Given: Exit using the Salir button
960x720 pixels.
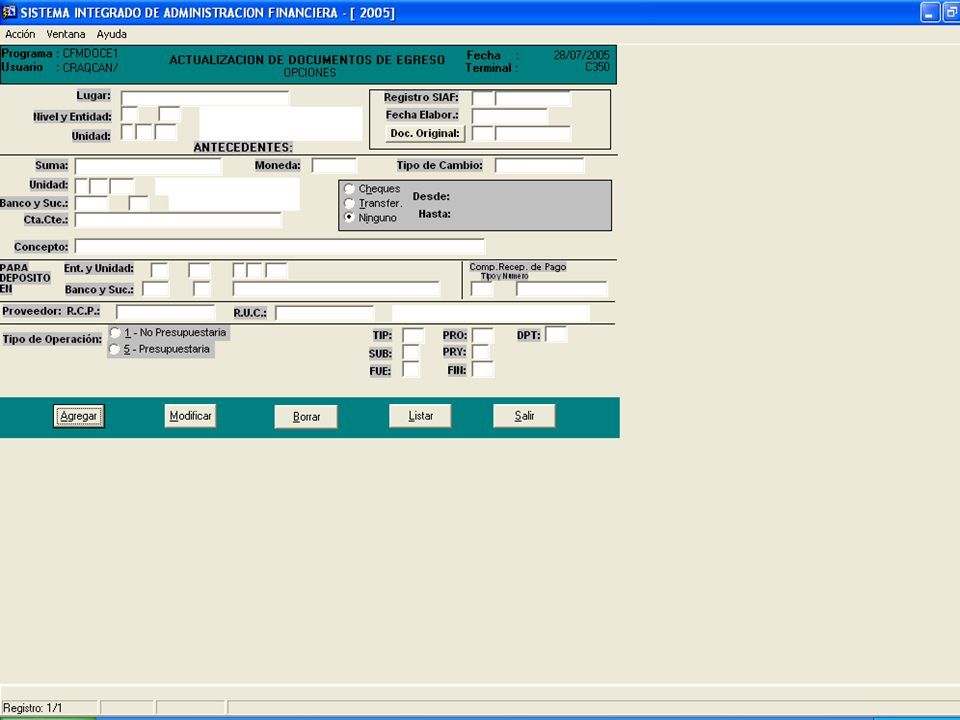Looking at the screenshot, I should [524, 416].
